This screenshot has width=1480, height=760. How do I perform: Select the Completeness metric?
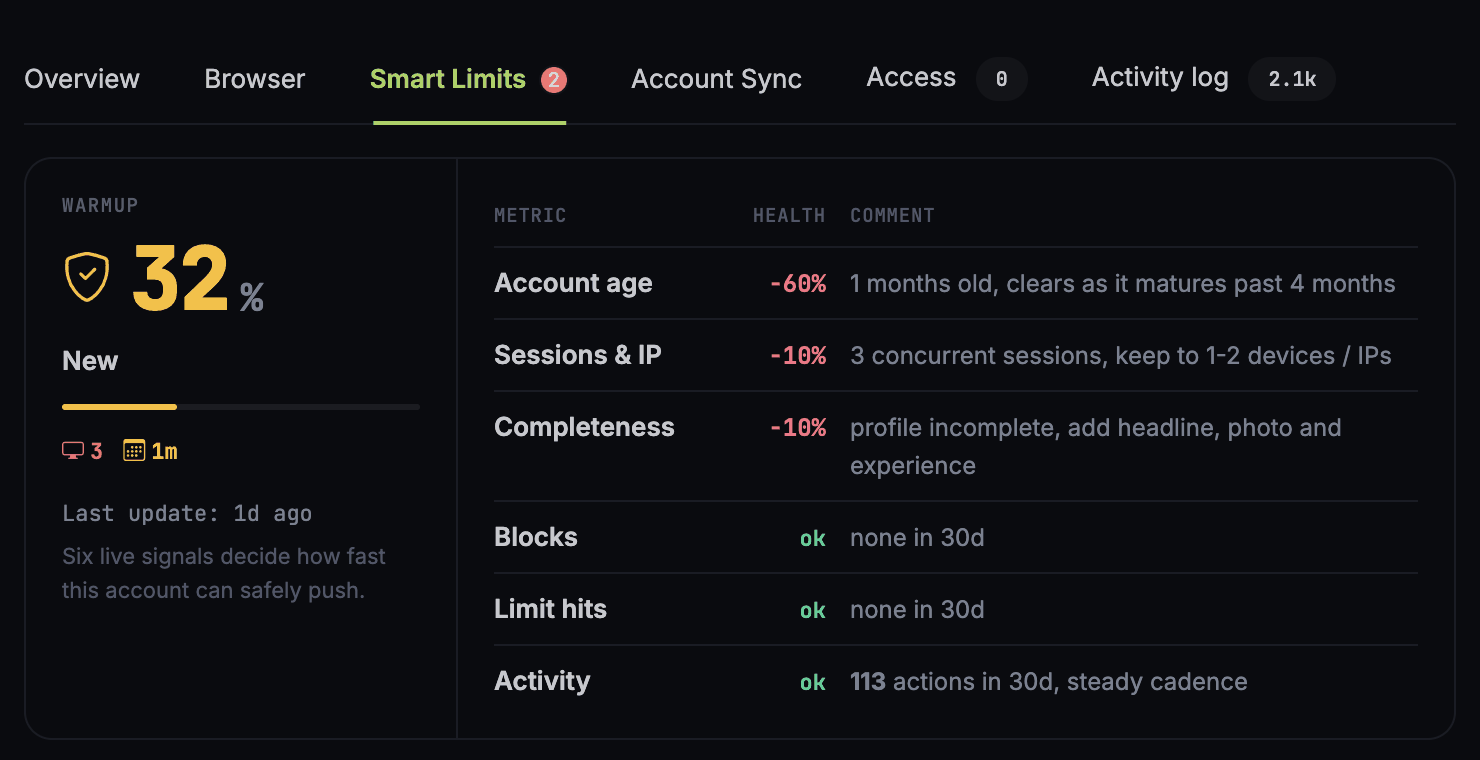pyautogui.click(x=956, y=447)
